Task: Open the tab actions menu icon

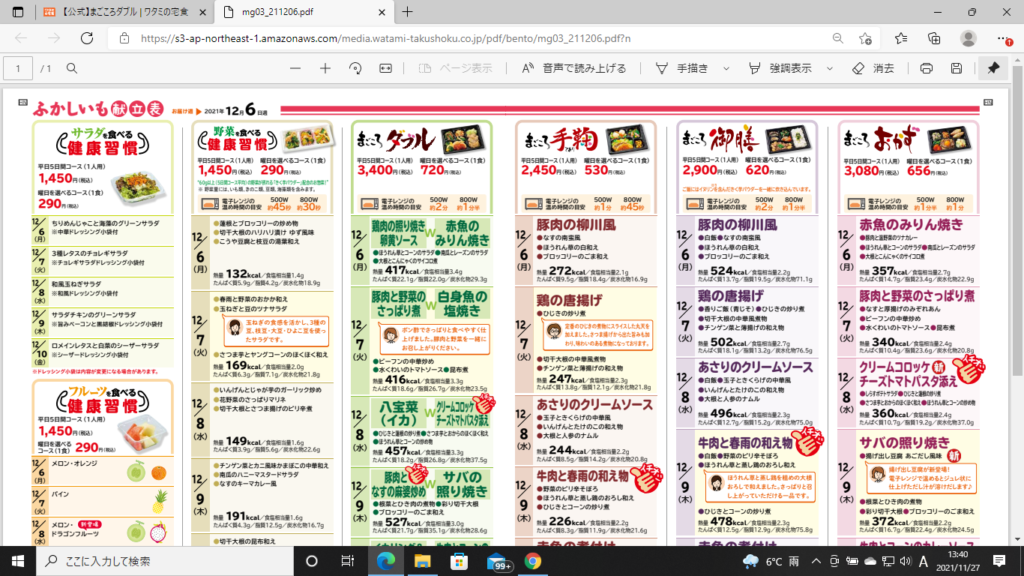Action: (18, 12)
